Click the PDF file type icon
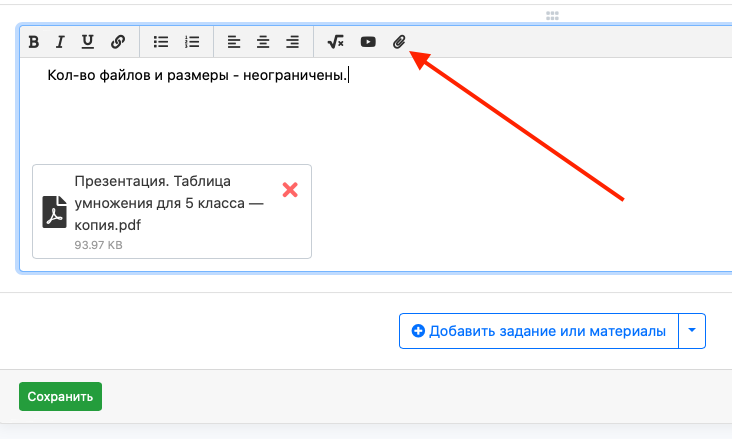 54,212
